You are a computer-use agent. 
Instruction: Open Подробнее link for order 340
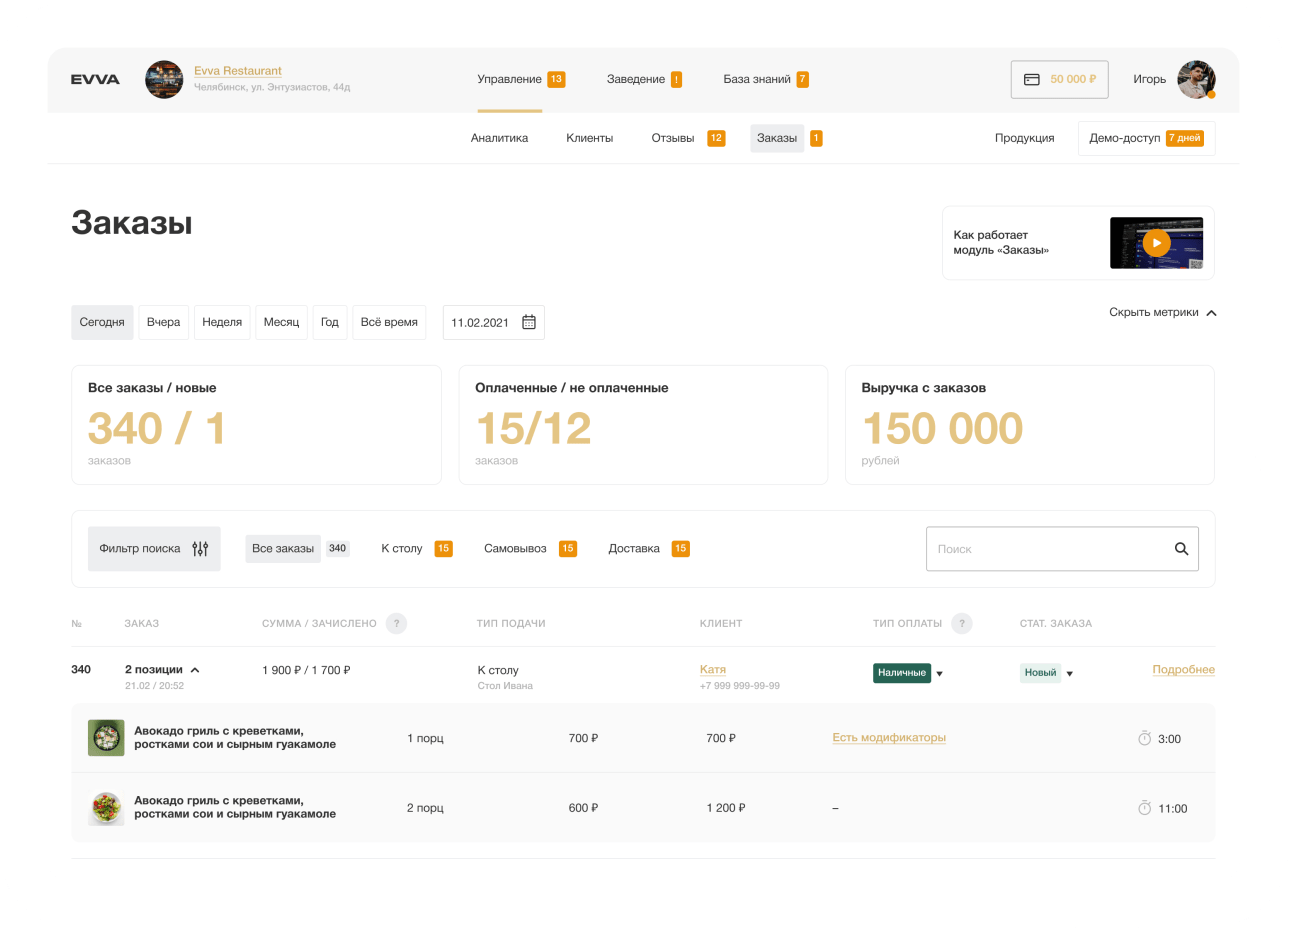(1183, 670)
